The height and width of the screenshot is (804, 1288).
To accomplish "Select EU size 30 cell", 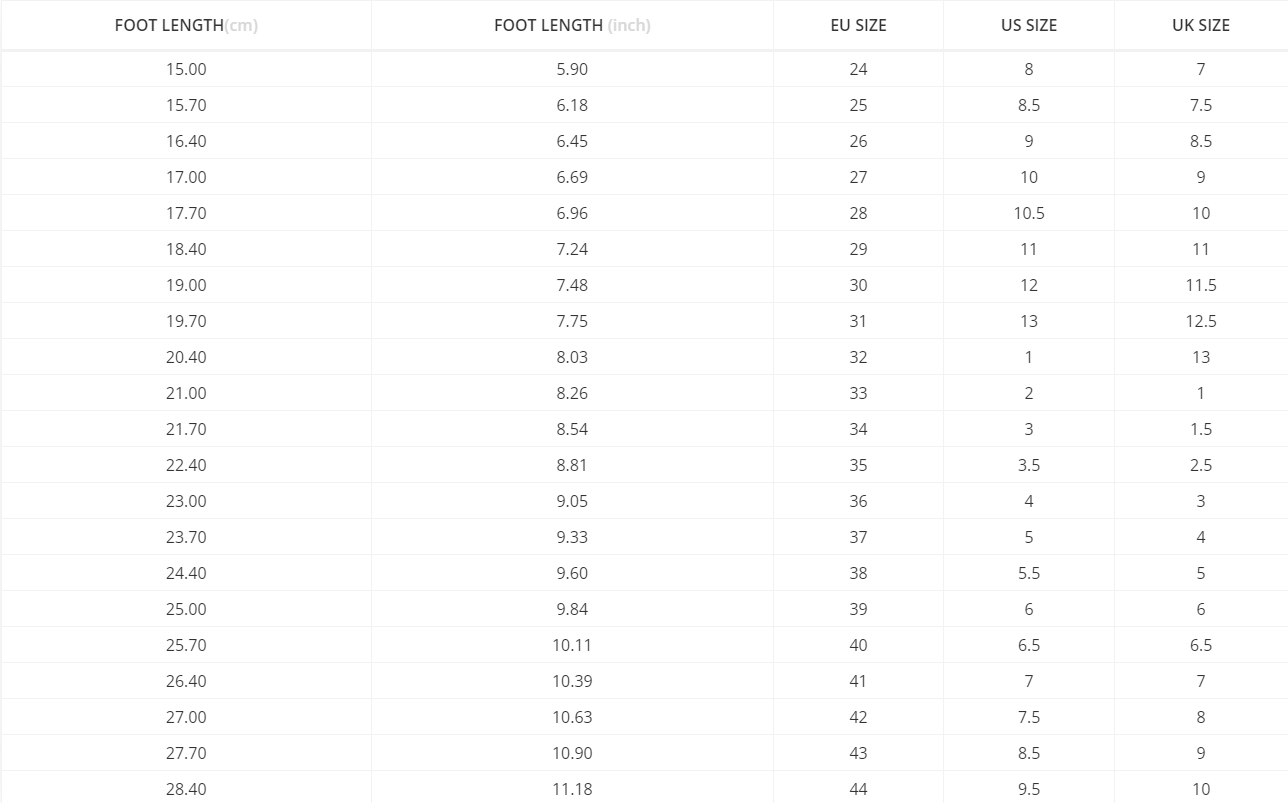I will coord(858,285).
